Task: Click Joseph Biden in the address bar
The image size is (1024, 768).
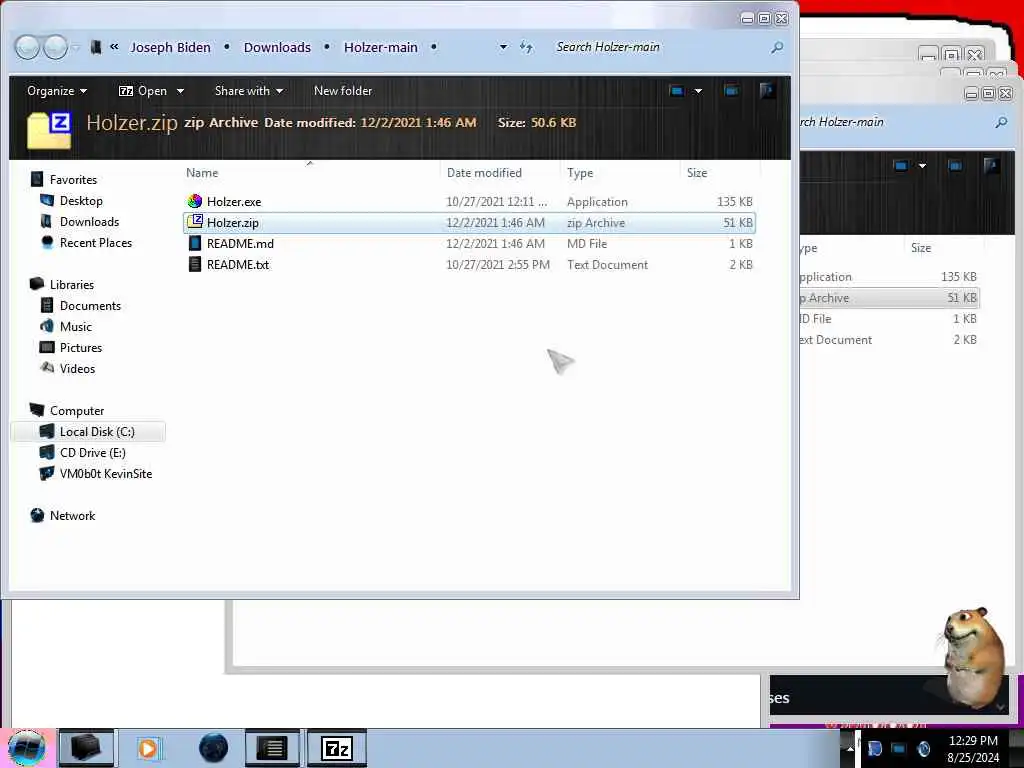Action: pyautogui.click(x=170, y=47)
